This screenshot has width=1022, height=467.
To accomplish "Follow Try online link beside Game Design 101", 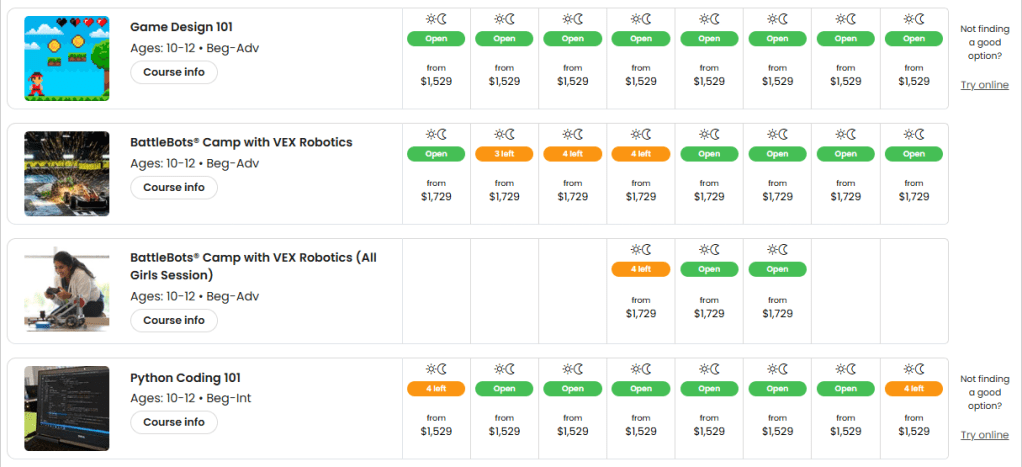I will [984, 85].
